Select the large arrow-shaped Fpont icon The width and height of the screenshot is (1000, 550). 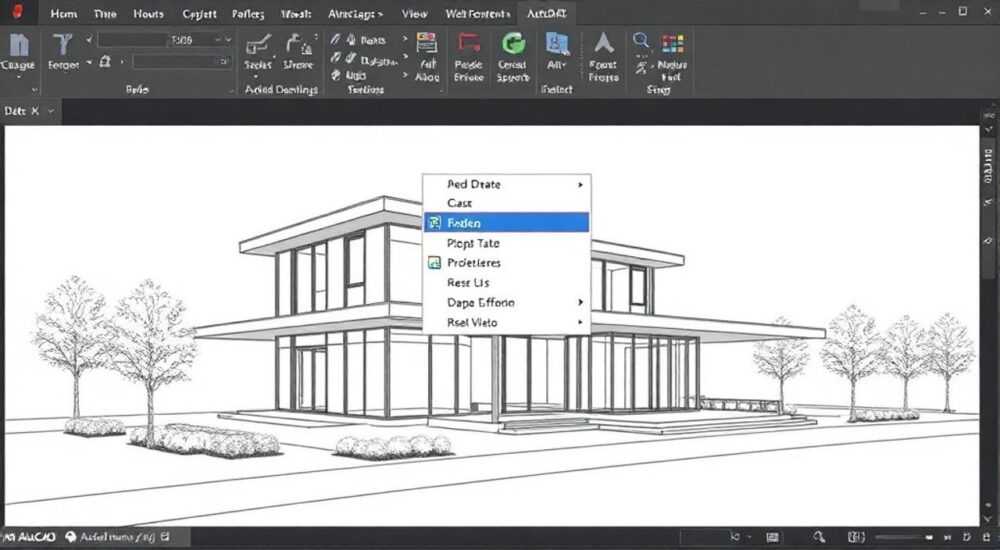pos(603,43)
